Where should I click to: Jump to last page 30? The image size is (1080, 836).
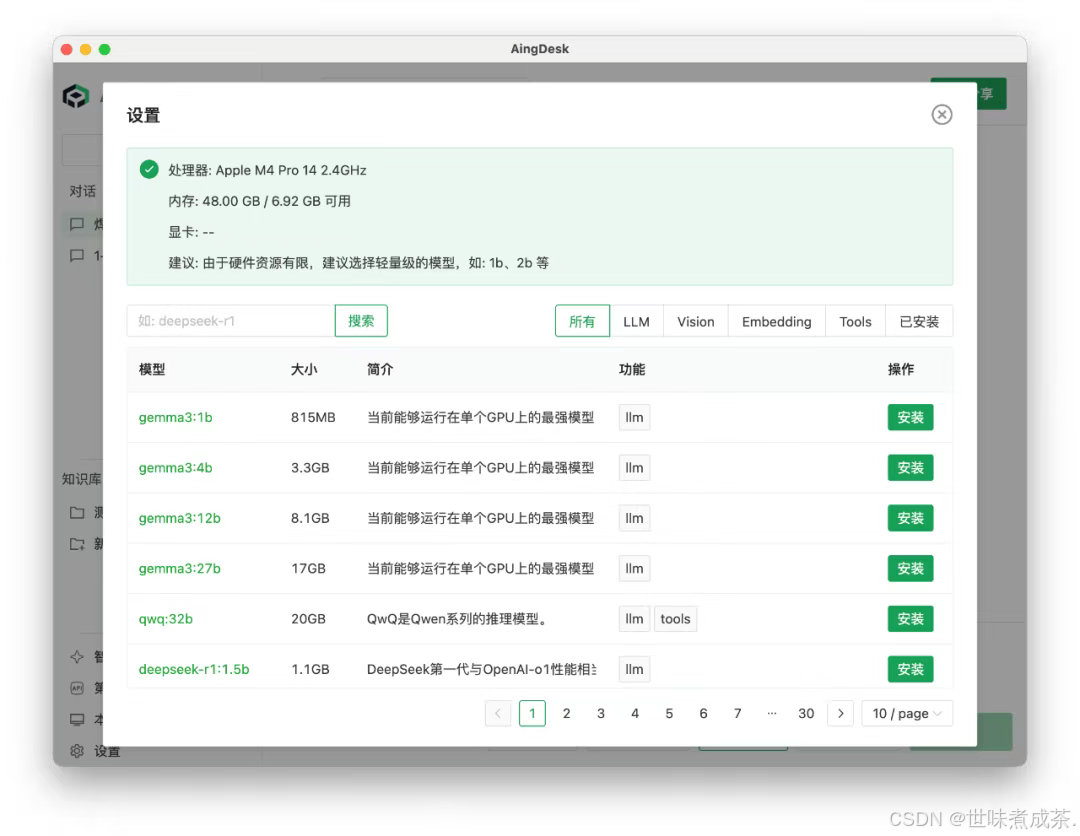point(806,713)
